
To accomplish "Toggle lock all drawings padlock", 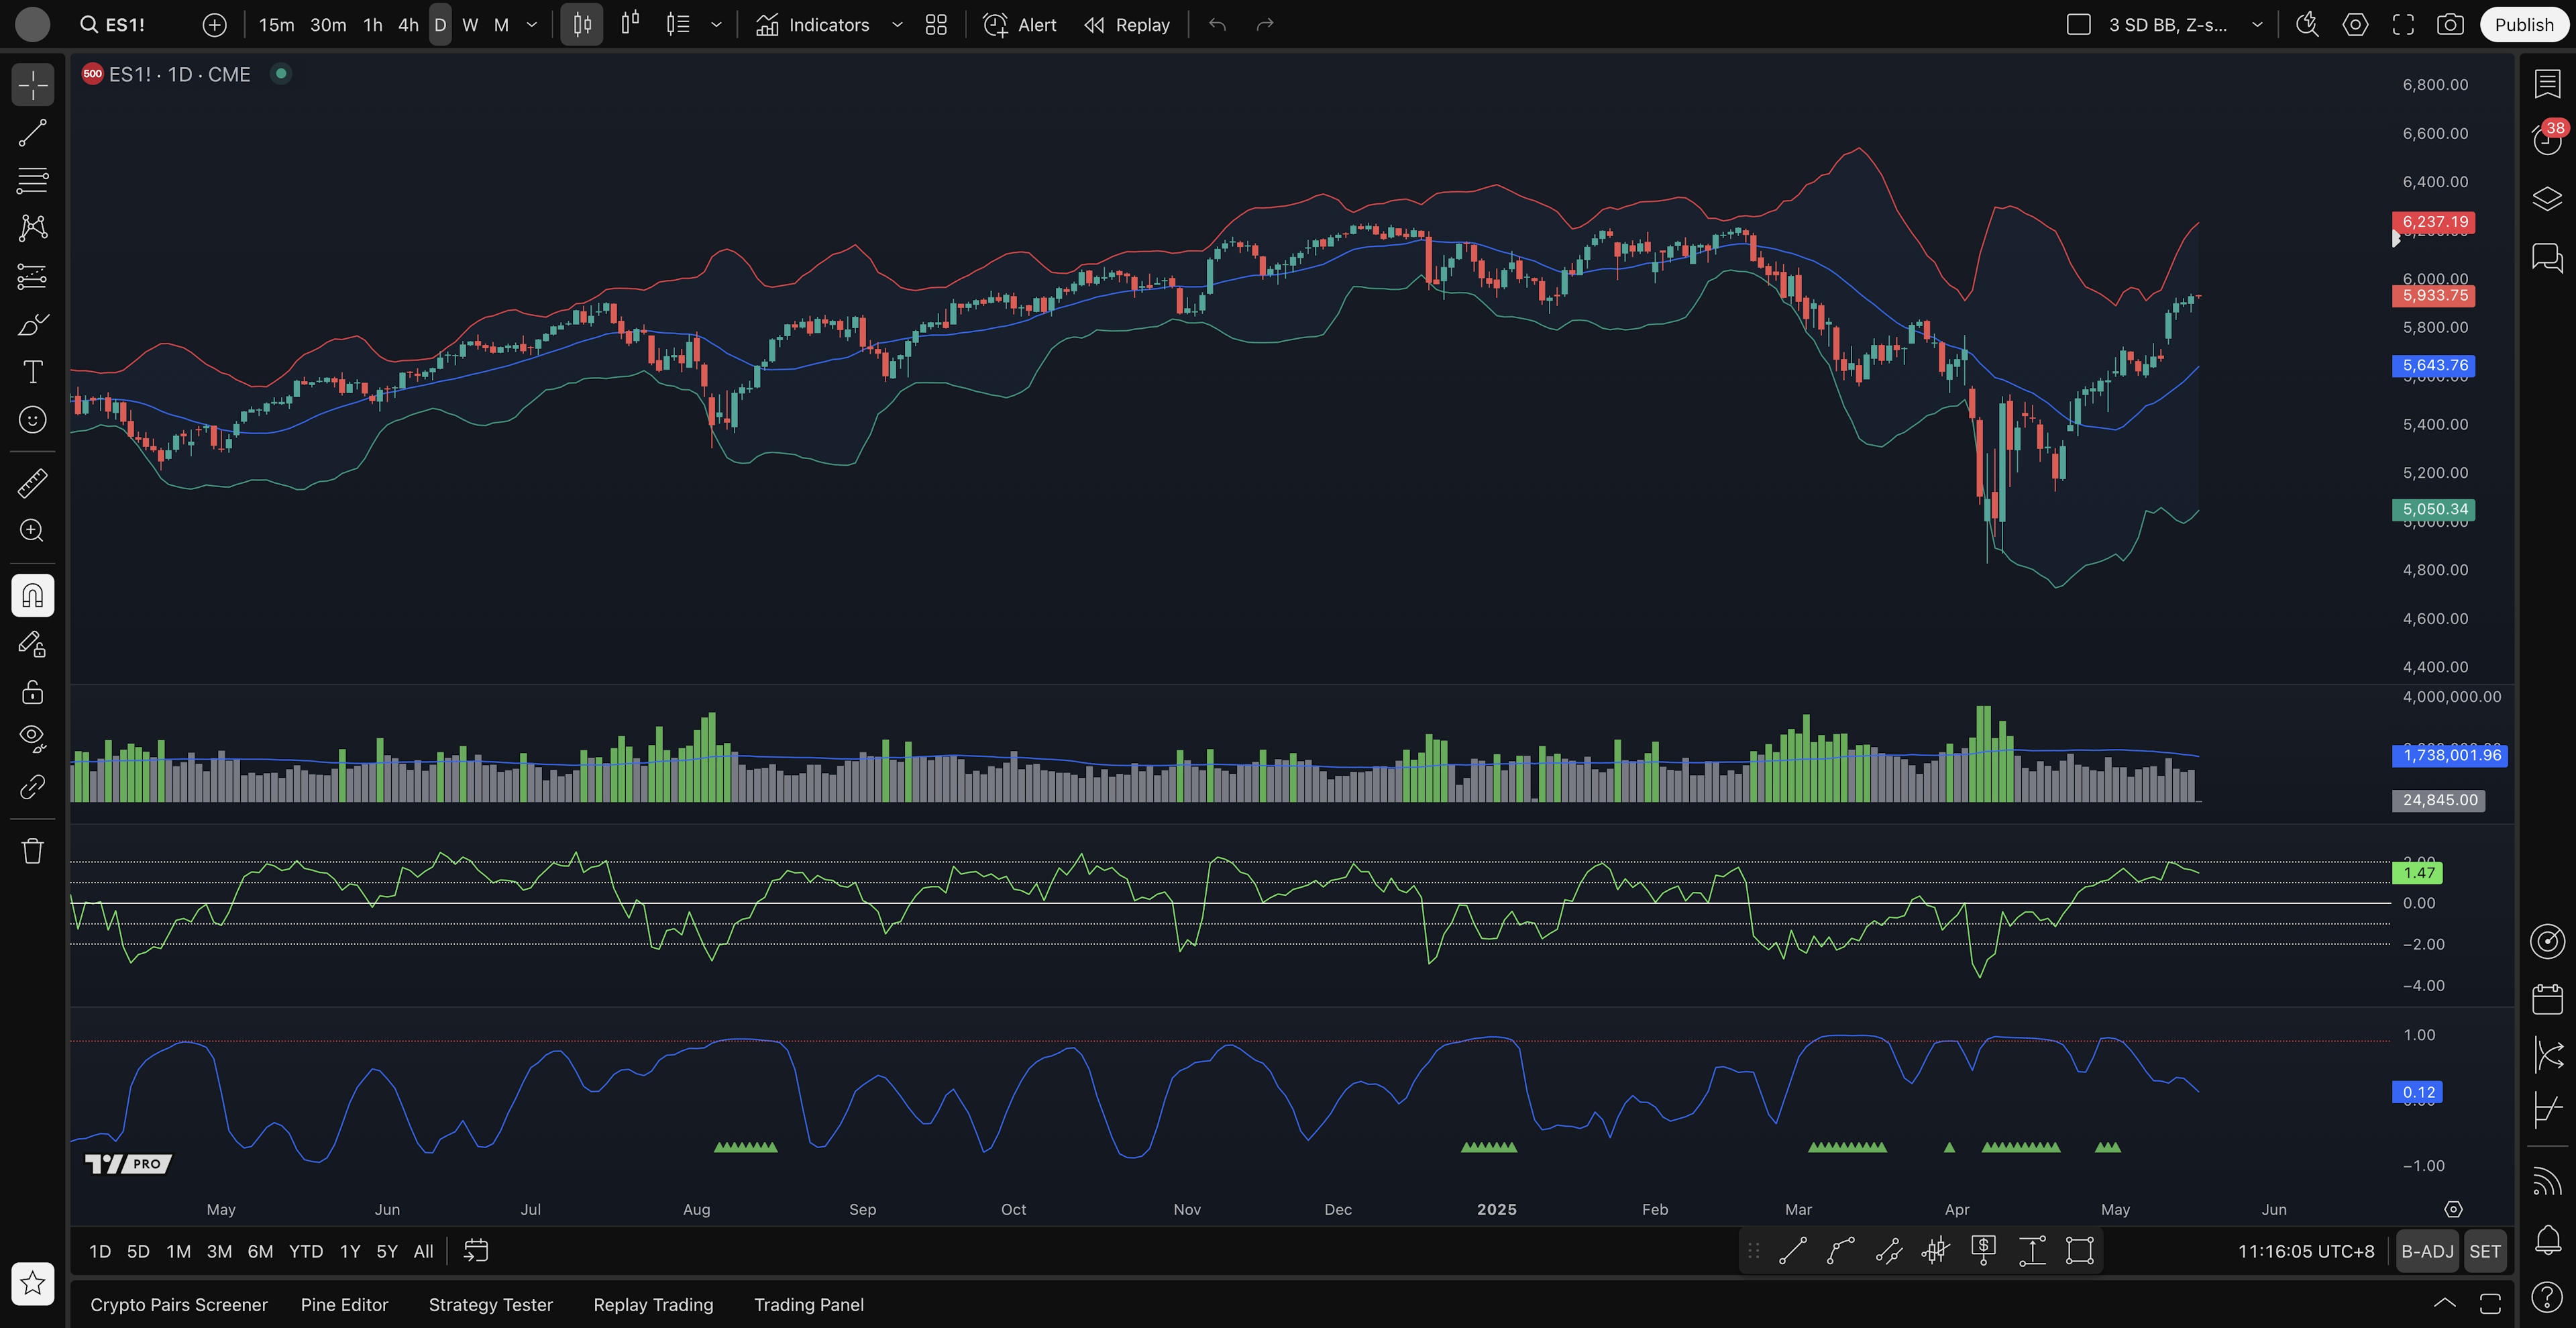I will coord(32,692).
